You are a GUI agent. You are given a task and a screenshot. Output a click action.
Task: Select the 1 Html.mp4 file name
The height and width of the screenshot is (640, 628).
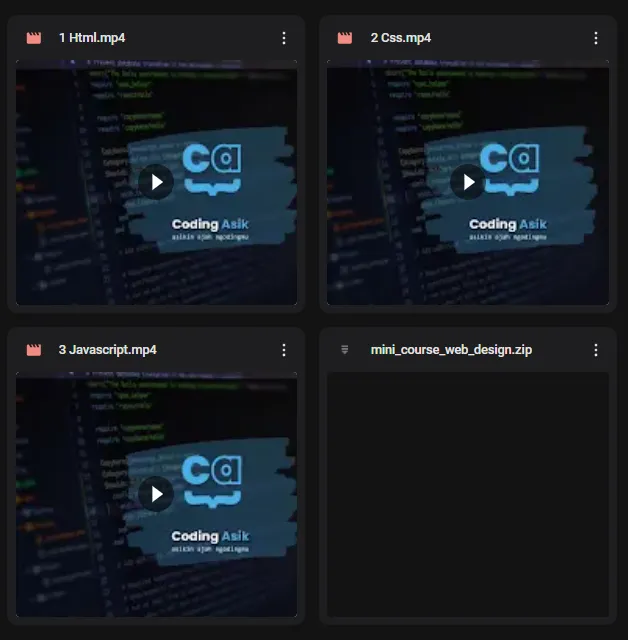(92, 38)
